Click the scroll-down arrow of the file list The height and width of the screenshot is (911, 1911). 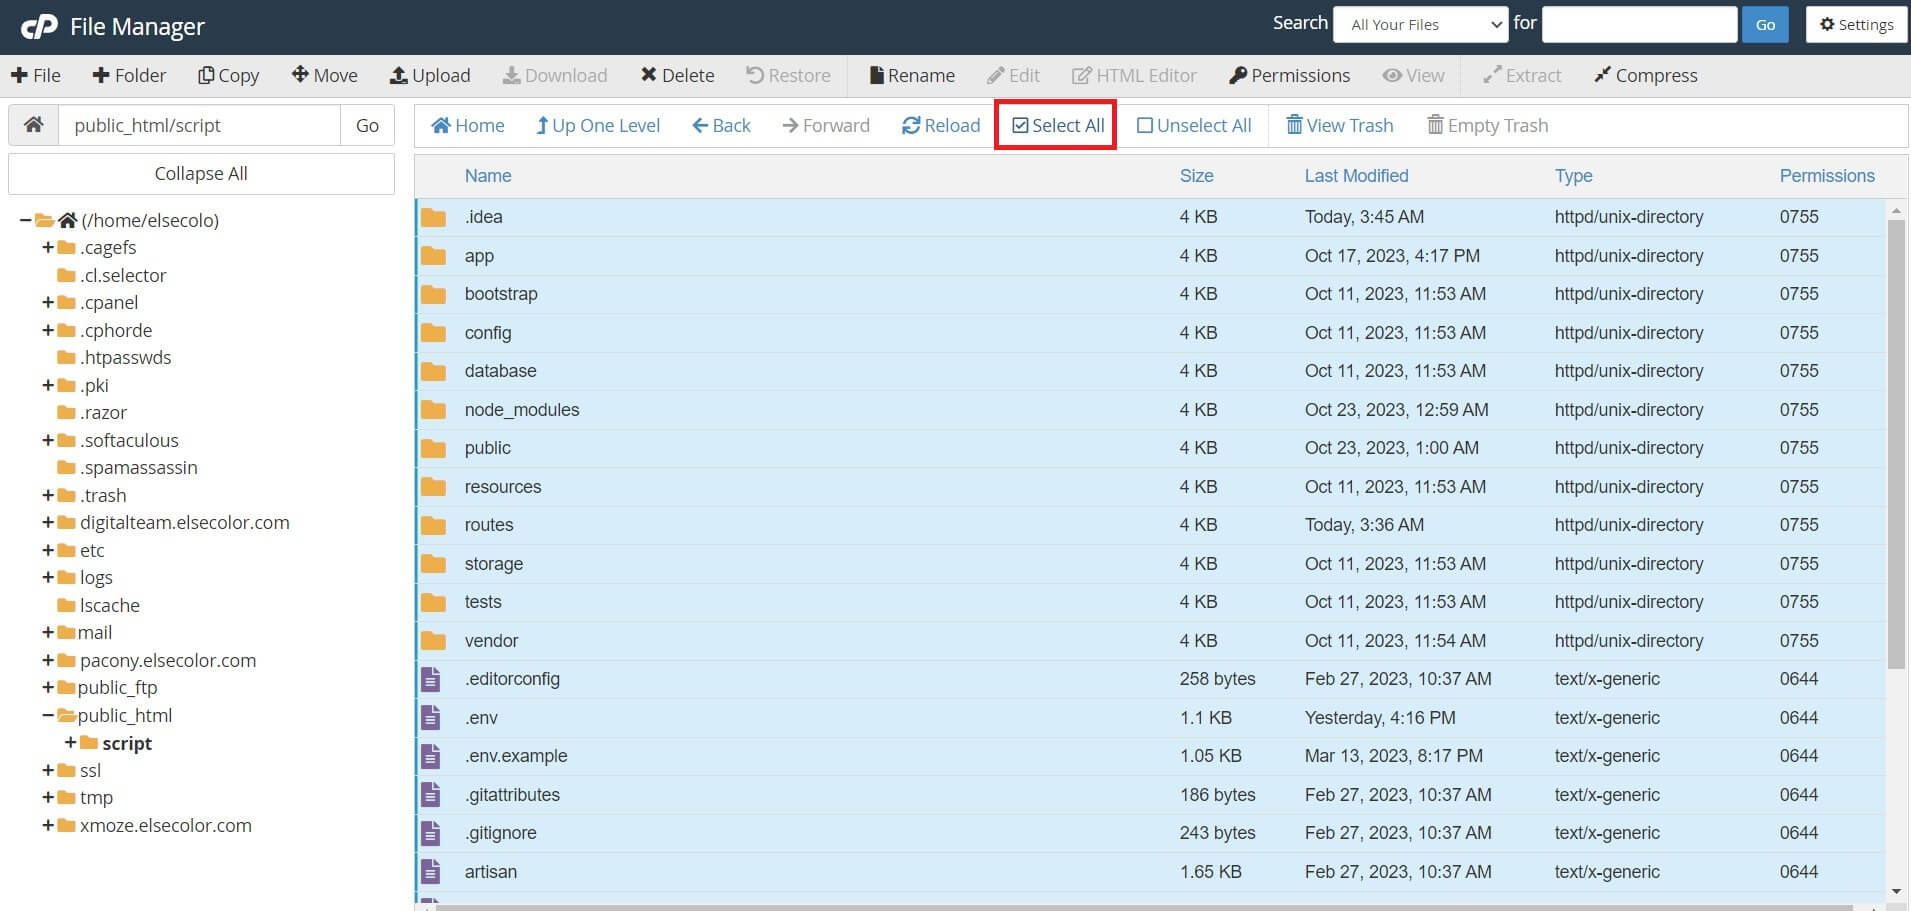pos(1896,892)
